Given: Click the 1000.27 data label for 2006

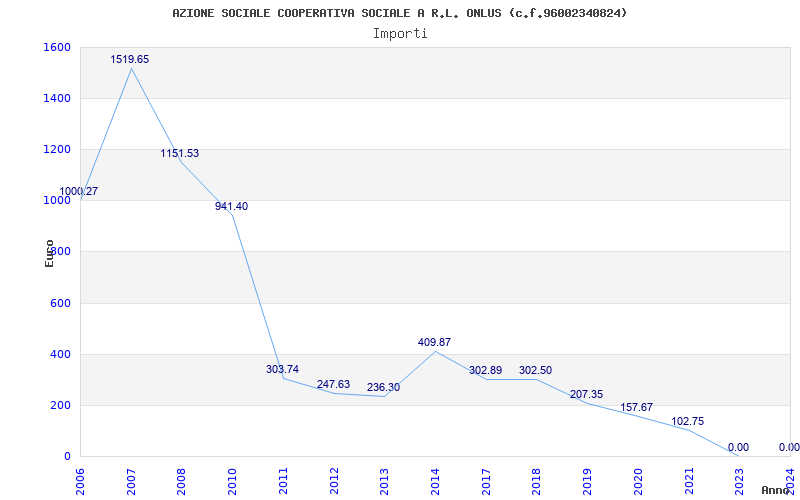Looking at the screenshot, I should 78,192.
